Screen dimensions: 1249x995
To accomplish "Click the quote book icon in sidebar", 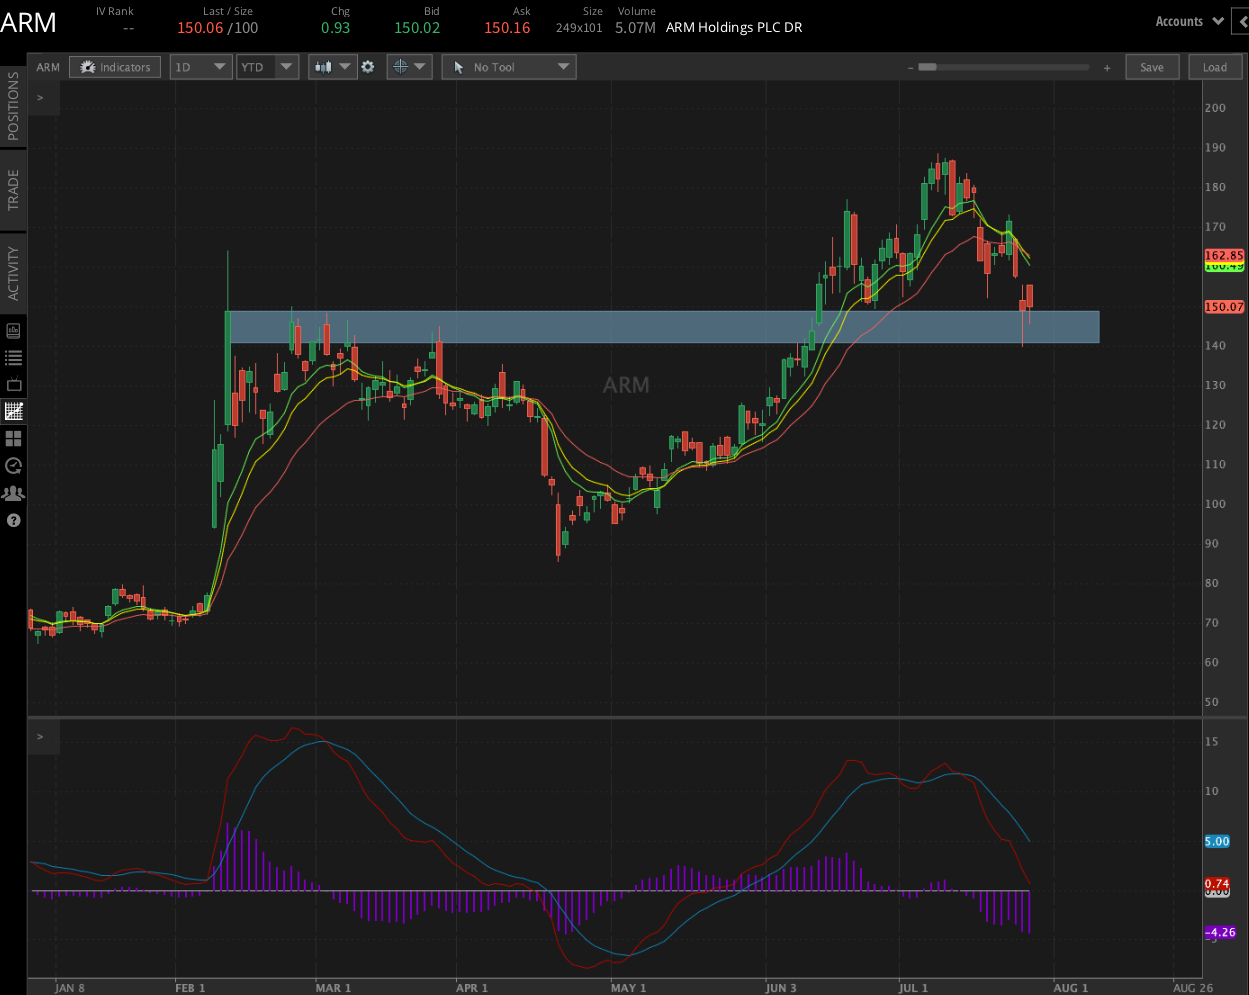I will tap(14, 330).
